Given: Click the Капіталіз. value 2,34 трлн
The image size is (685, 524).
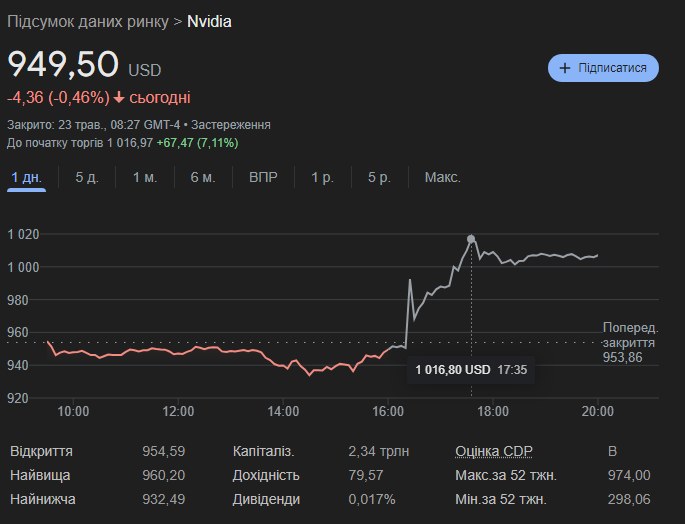Looking at the screenshot, I should point(379,451).
